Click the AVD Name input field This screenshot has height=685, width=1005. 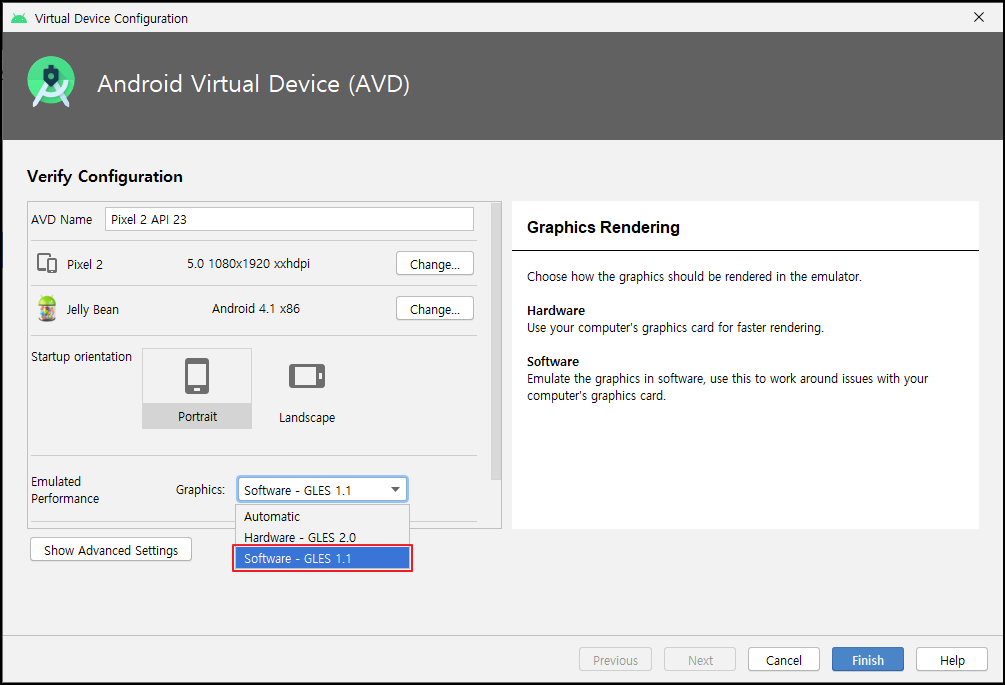[x=289, y=219]
